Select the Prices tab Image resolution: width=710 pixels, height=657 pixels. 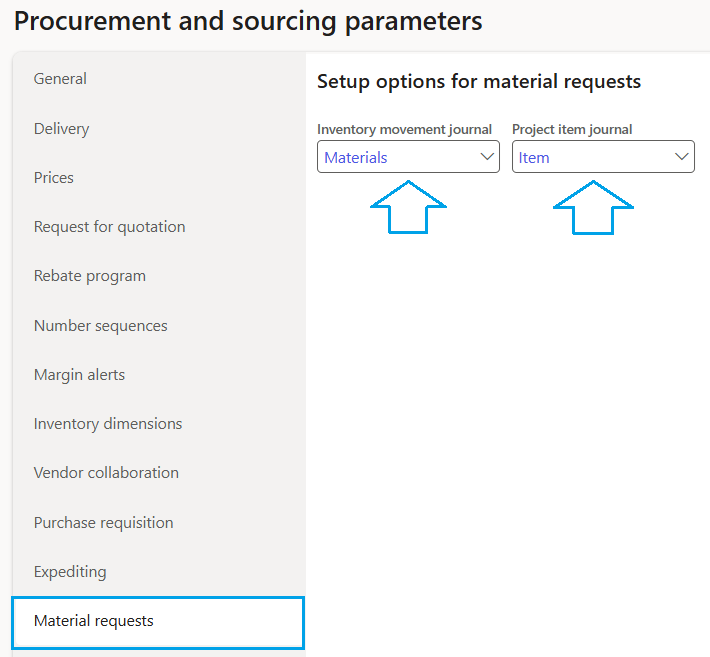[54, 178]
